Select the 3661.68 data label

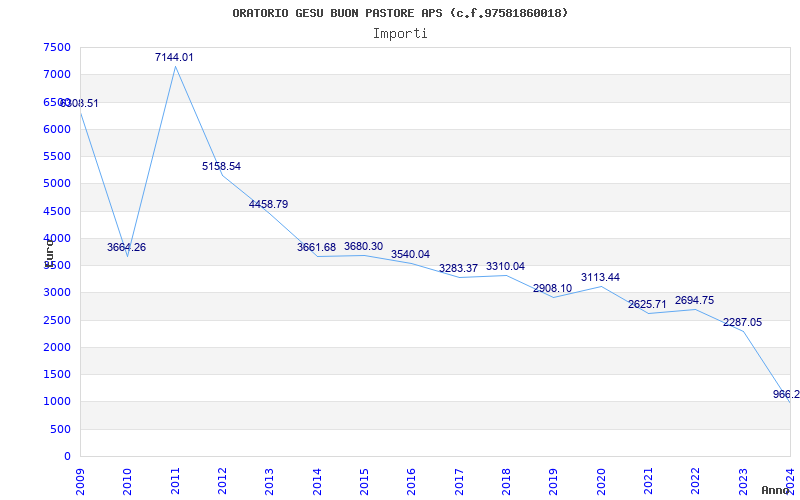point(316,247)
